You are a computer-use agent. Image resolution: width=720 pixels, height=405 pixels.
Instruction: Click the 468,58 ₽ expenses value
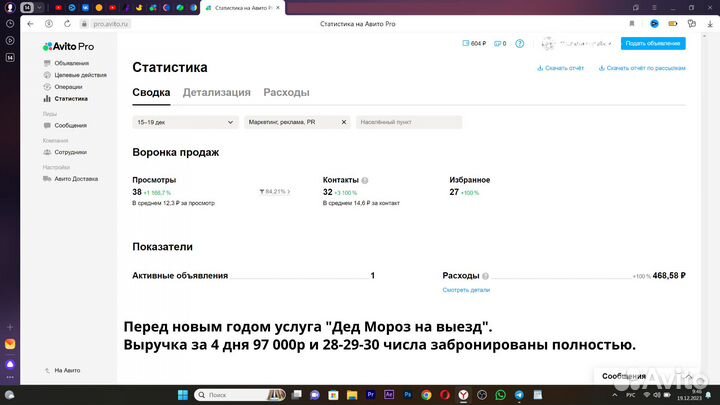click(669, 276)
